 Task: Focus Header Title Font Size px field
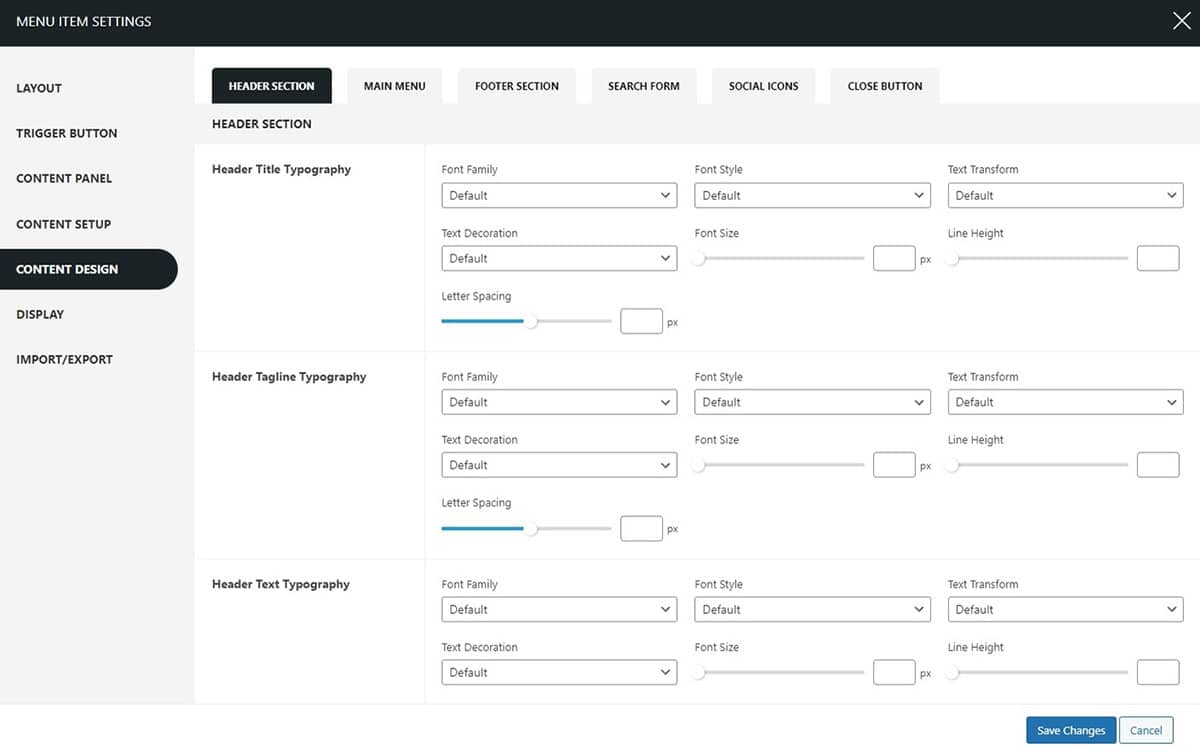(x=894, y=258)
